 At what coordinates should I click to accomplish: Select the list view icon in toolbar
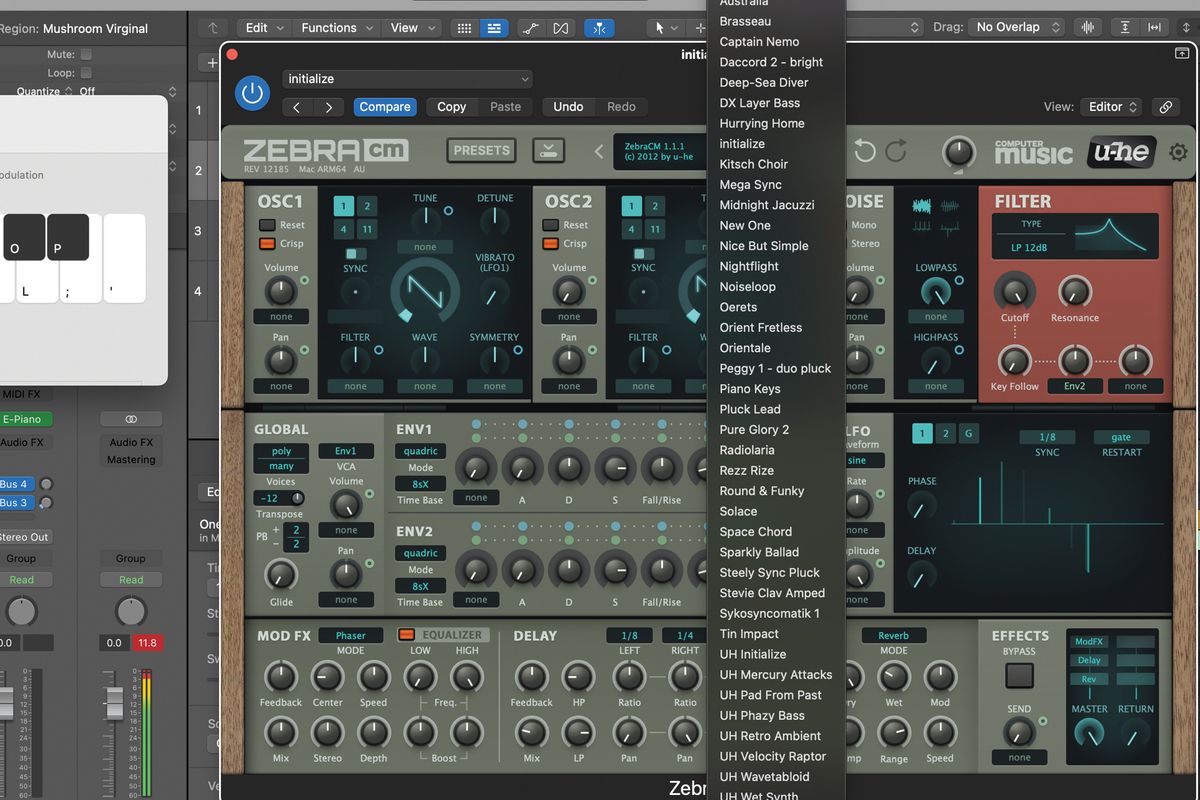tap(493, 28)
